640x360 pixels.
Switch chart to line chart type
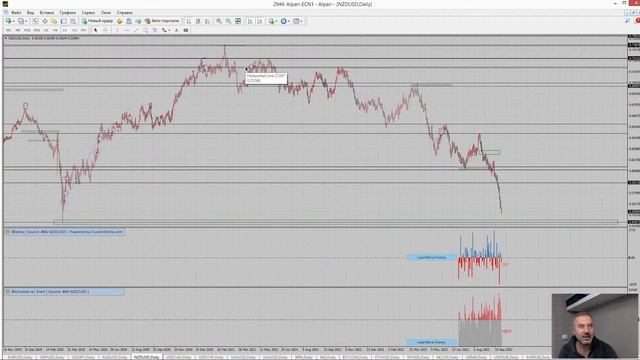point(207,21)
